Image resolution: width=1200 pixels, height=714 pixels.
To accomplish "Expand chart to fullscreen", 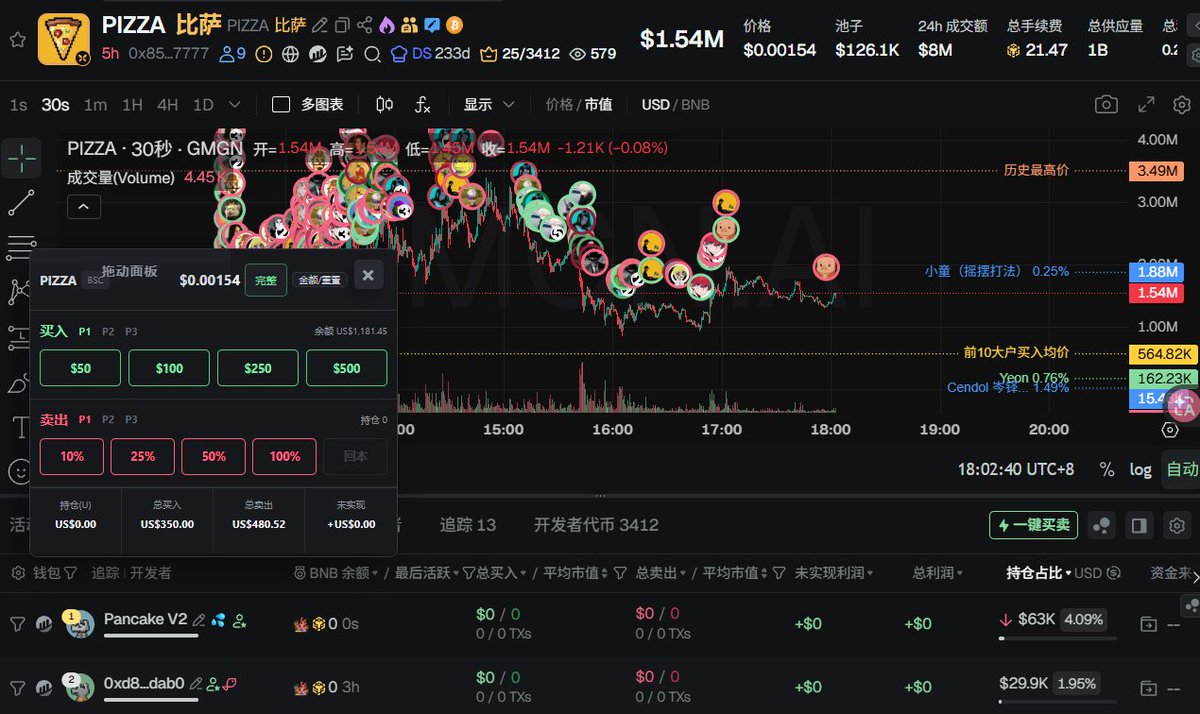I will coord(1146,104).
